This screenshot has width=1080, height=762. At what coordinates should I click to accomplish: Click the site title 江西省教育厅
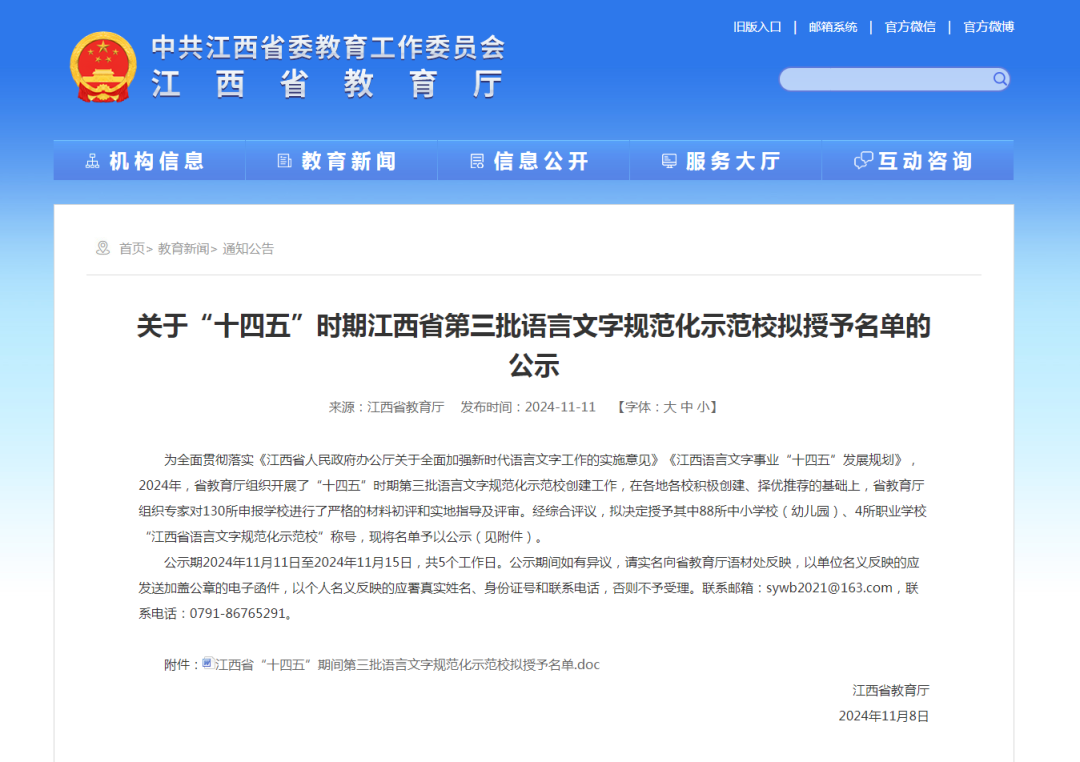(328, 84)
